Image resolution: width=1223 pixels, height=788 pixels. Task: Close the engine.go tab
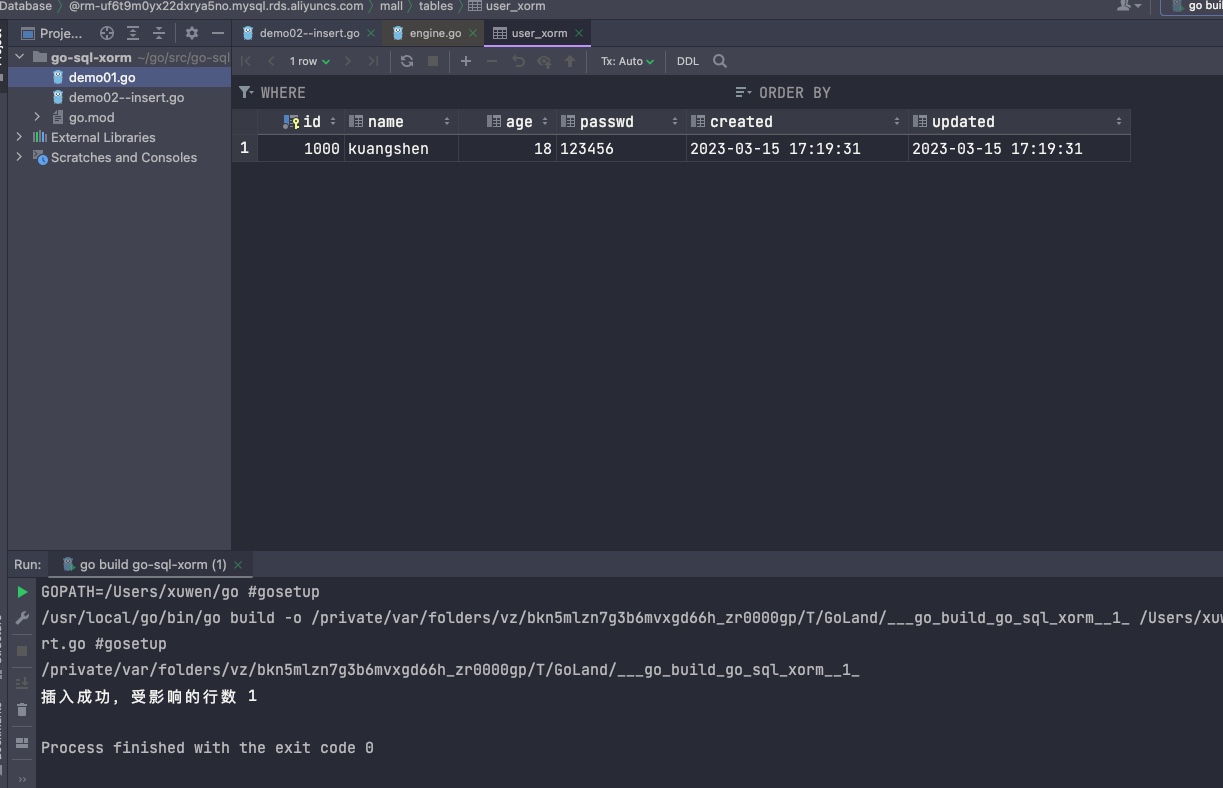pos(473,33)
